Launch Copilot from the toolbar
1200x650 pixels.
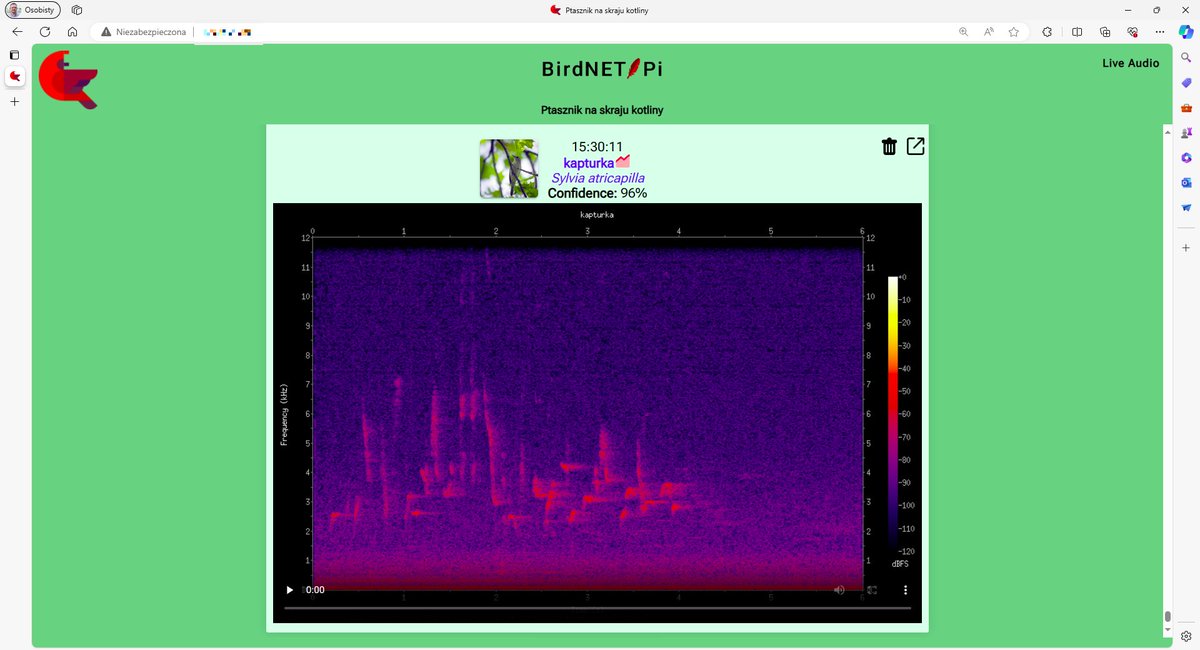tap(1185, 31)
